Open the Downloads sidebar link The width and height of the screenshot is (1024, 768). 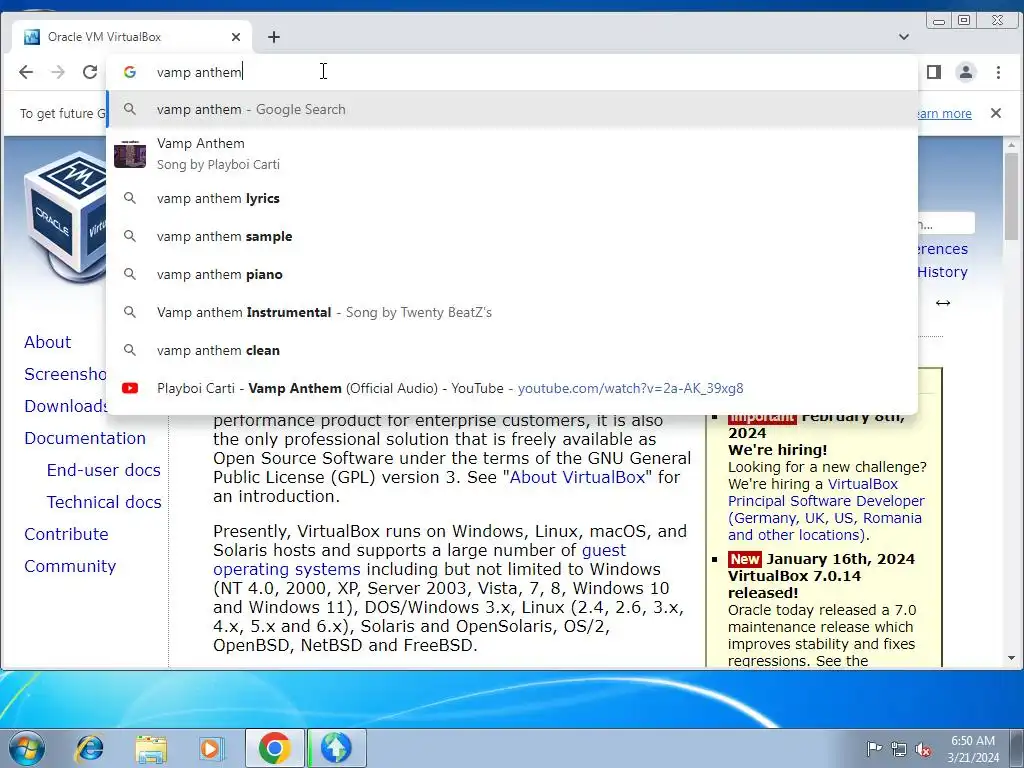(65, 406)
